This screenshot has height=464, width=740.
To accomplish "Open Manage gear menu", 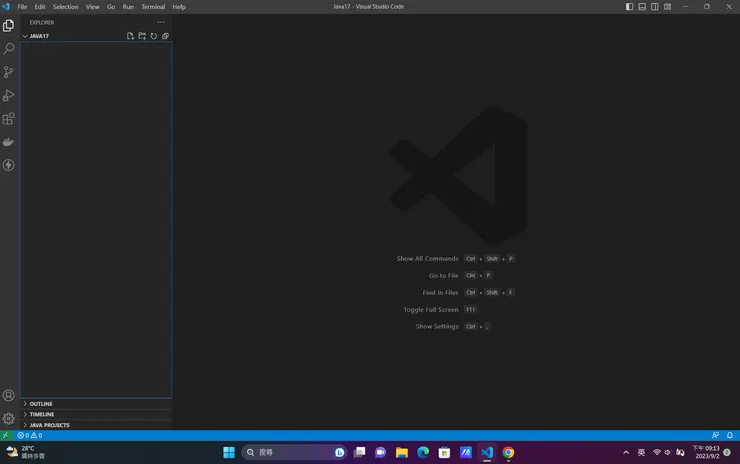I will 8,419.
